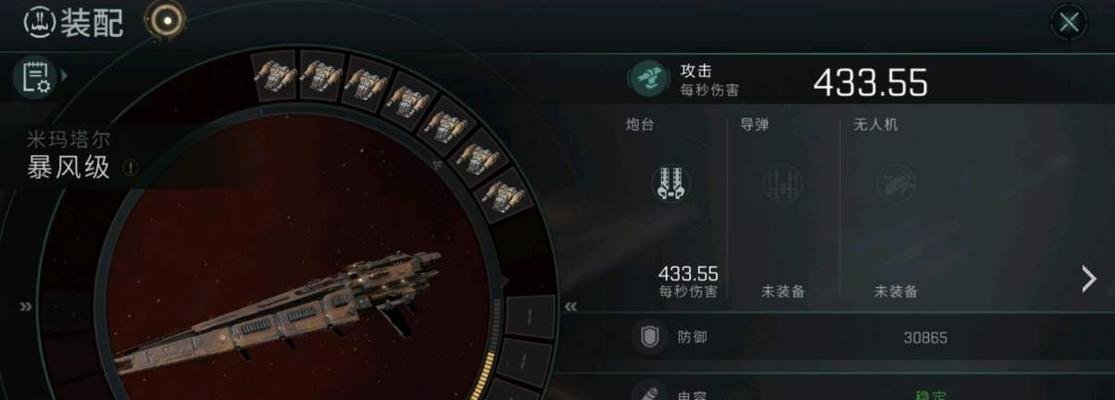
Task: Expand left panel with double right arrows
Action: [x=26, y=307]
